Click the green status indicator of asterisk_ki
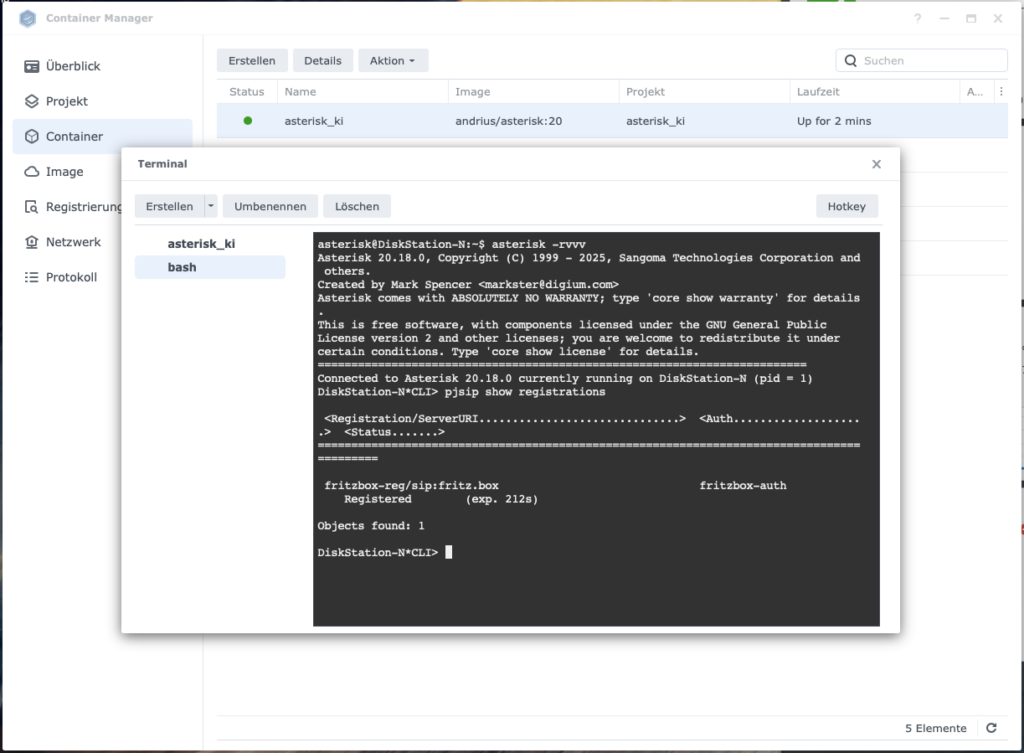The width and height of the screenshot is (1024, 753). click(x=247, y=121)
